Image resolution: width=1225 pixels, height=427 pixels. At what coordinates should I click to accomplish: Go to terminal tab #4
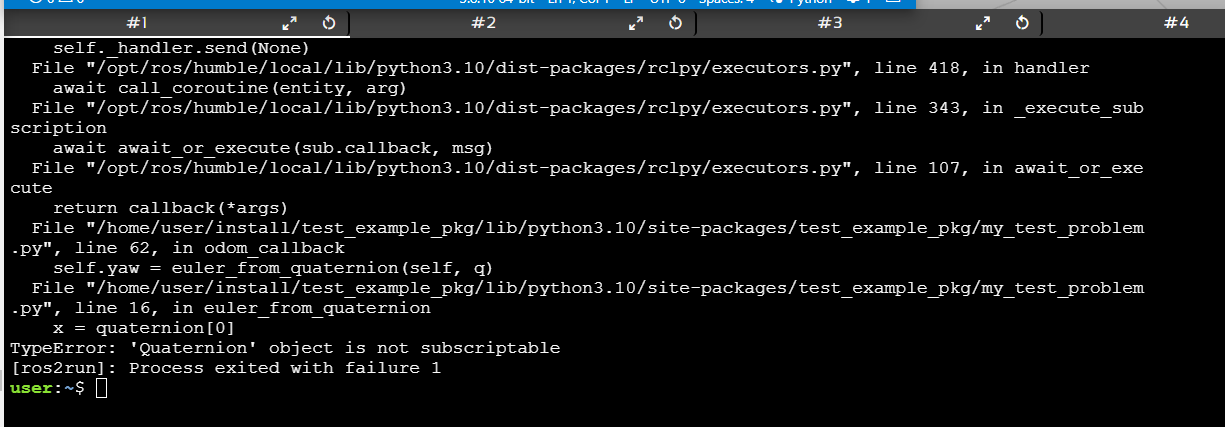[x=1177, y=22]
